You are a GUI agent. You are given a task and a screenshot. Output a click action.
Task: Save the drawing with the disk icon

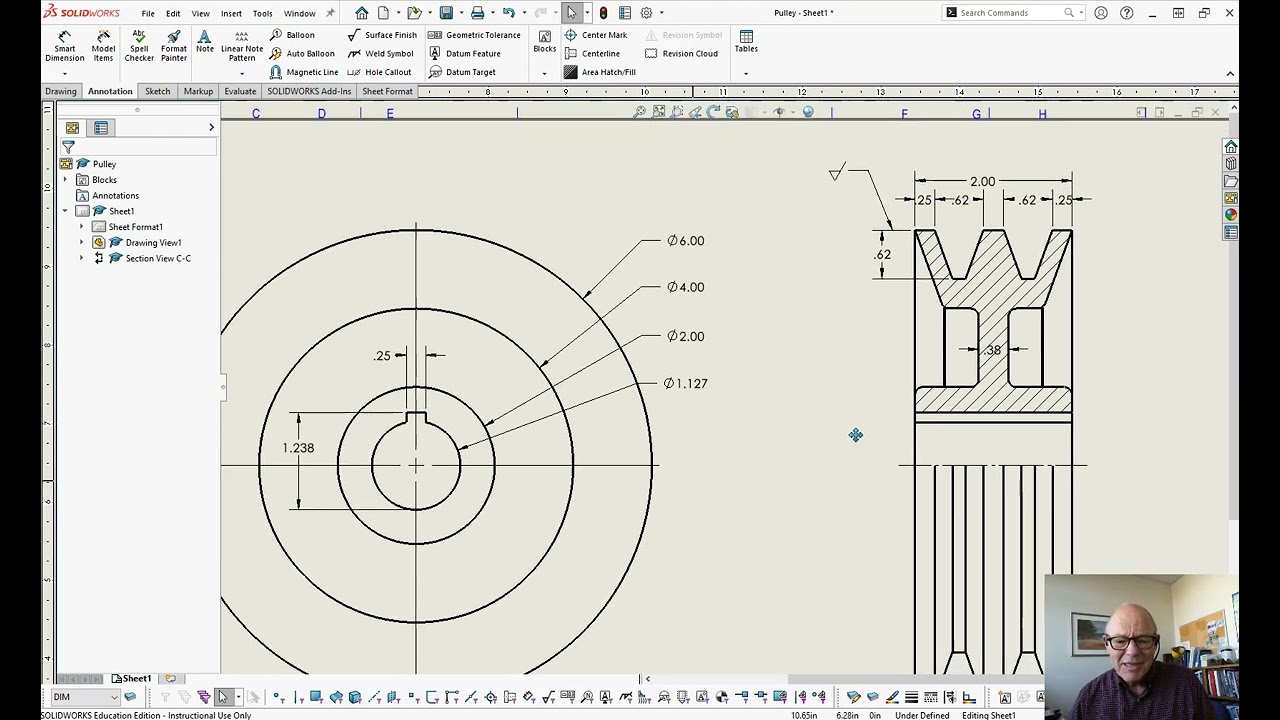click(446, 13)
